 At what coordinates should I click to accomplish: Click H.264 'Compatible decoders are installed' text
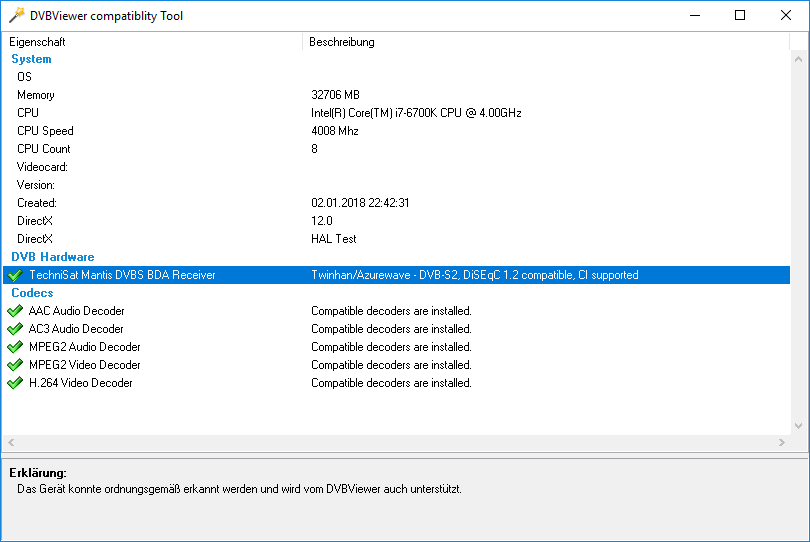pos(391,383)
